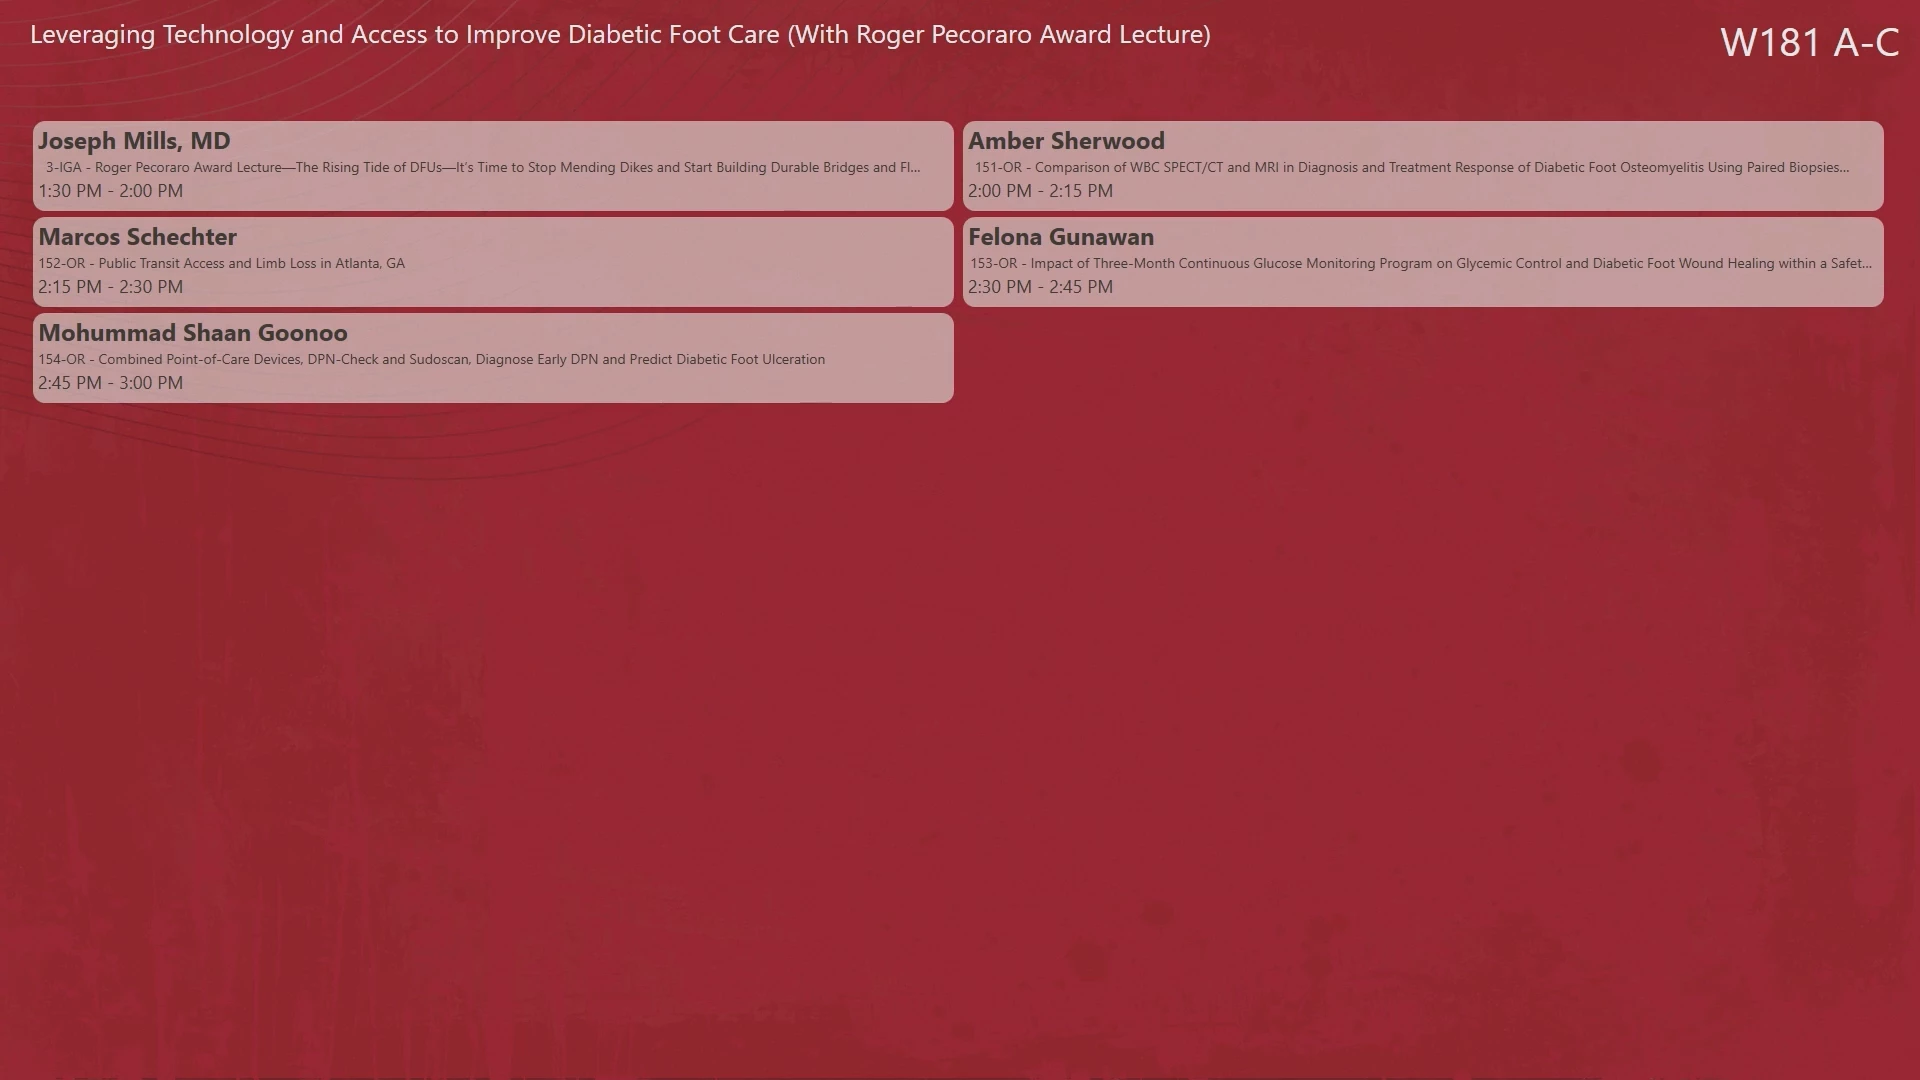Click the Public Transit Access abstract title

221,263
